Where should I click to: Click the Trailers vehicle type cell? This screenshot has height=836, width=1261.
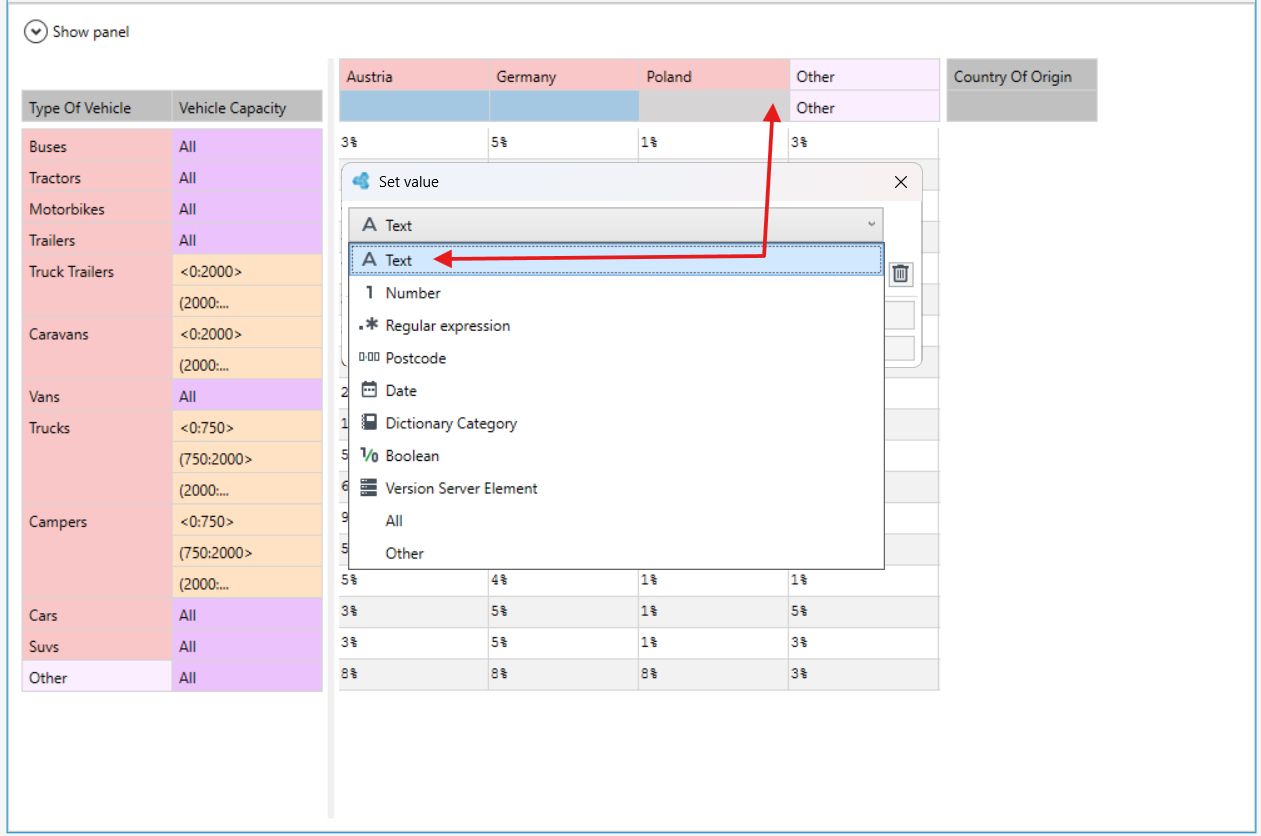97,240
